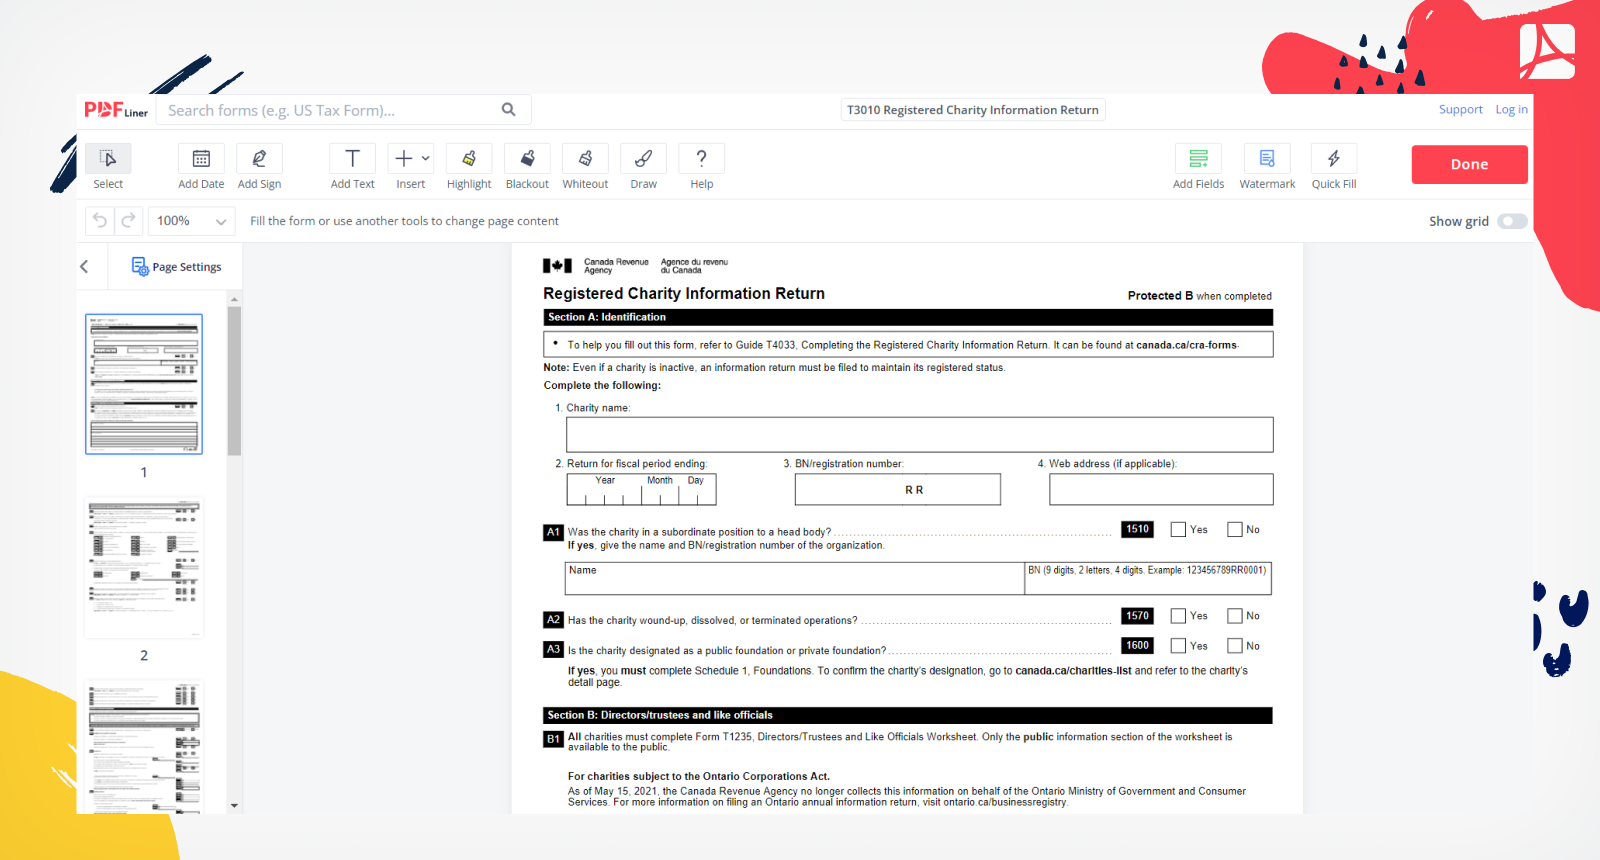Click the fiscal period ending date field
Screen dimensions: 1600x860
641,489
